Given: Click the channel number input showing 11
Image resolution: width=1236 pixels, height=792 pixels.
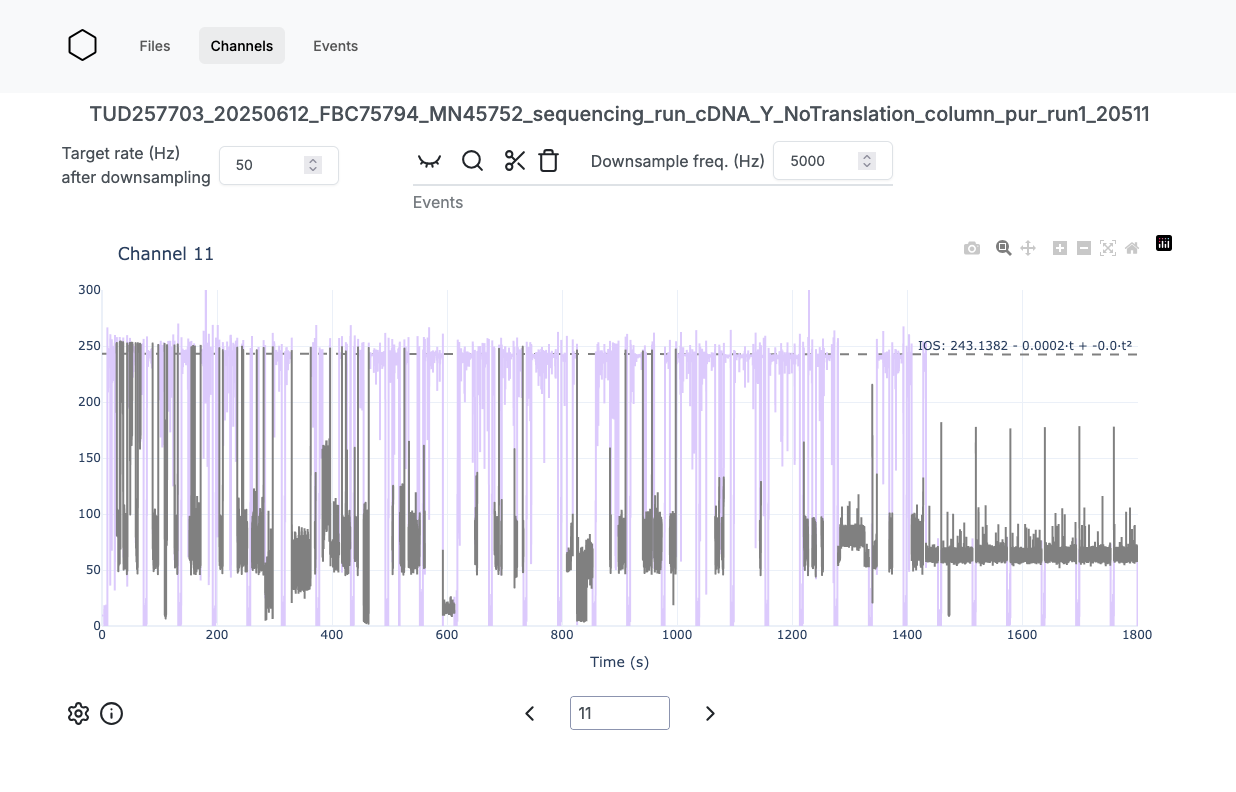Looking at the screenshot, I should point(619,712).
